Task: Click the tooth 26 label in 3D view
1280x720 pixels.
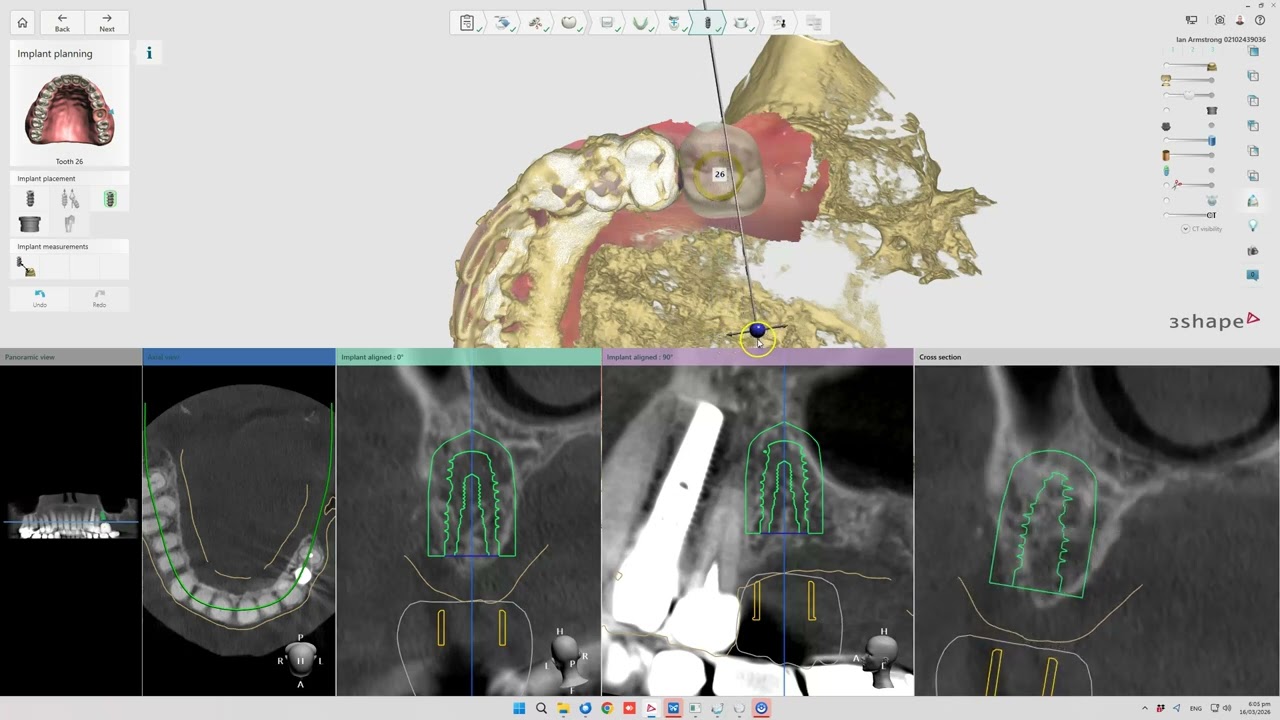Action: pyautogui.click(x=719, y=174)
